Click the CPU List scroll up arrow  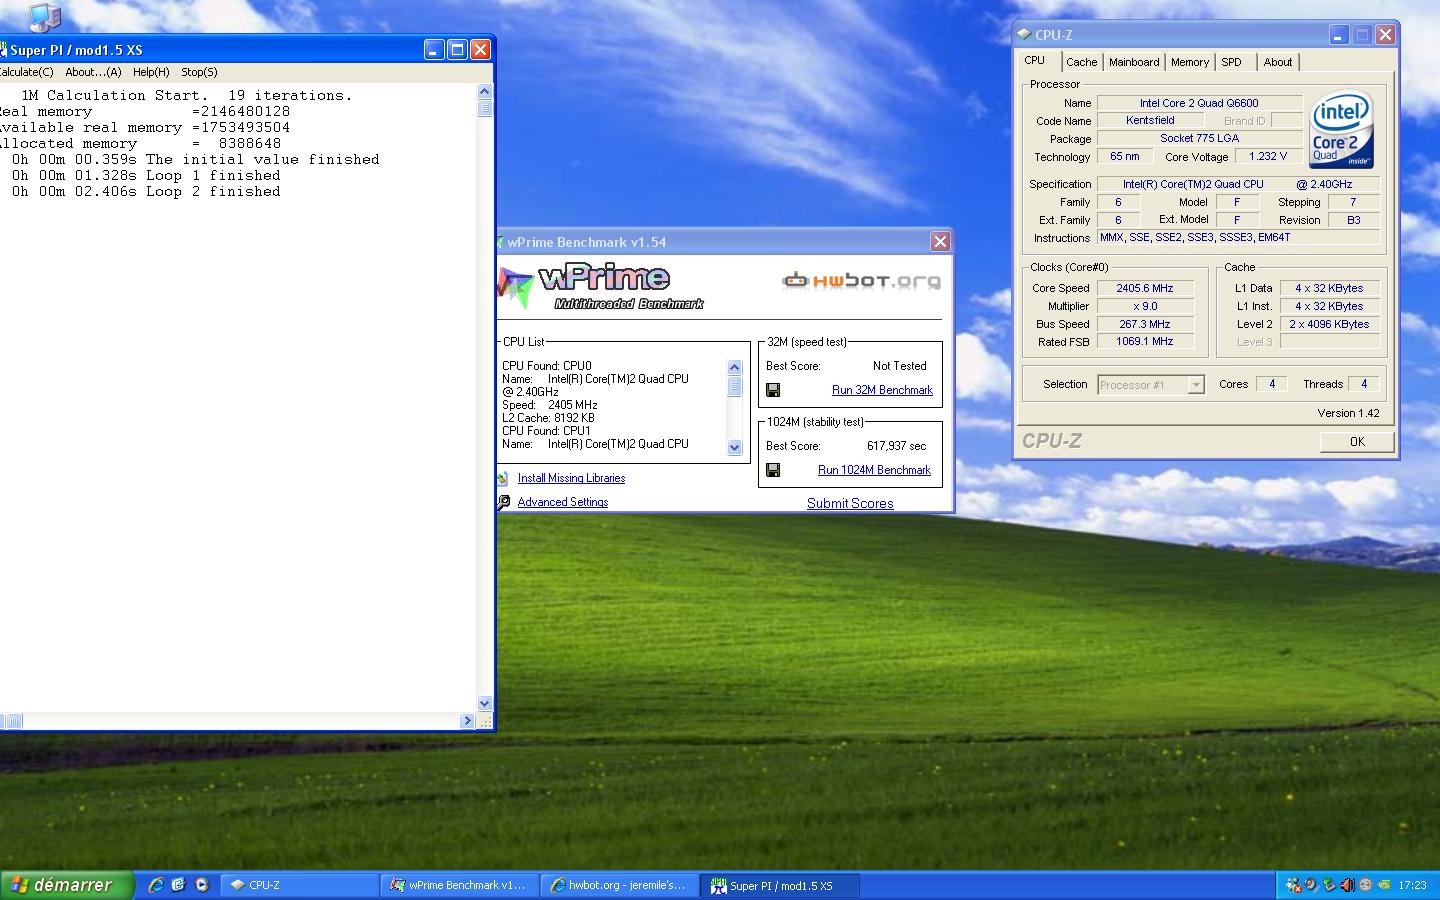coord(735,367)
